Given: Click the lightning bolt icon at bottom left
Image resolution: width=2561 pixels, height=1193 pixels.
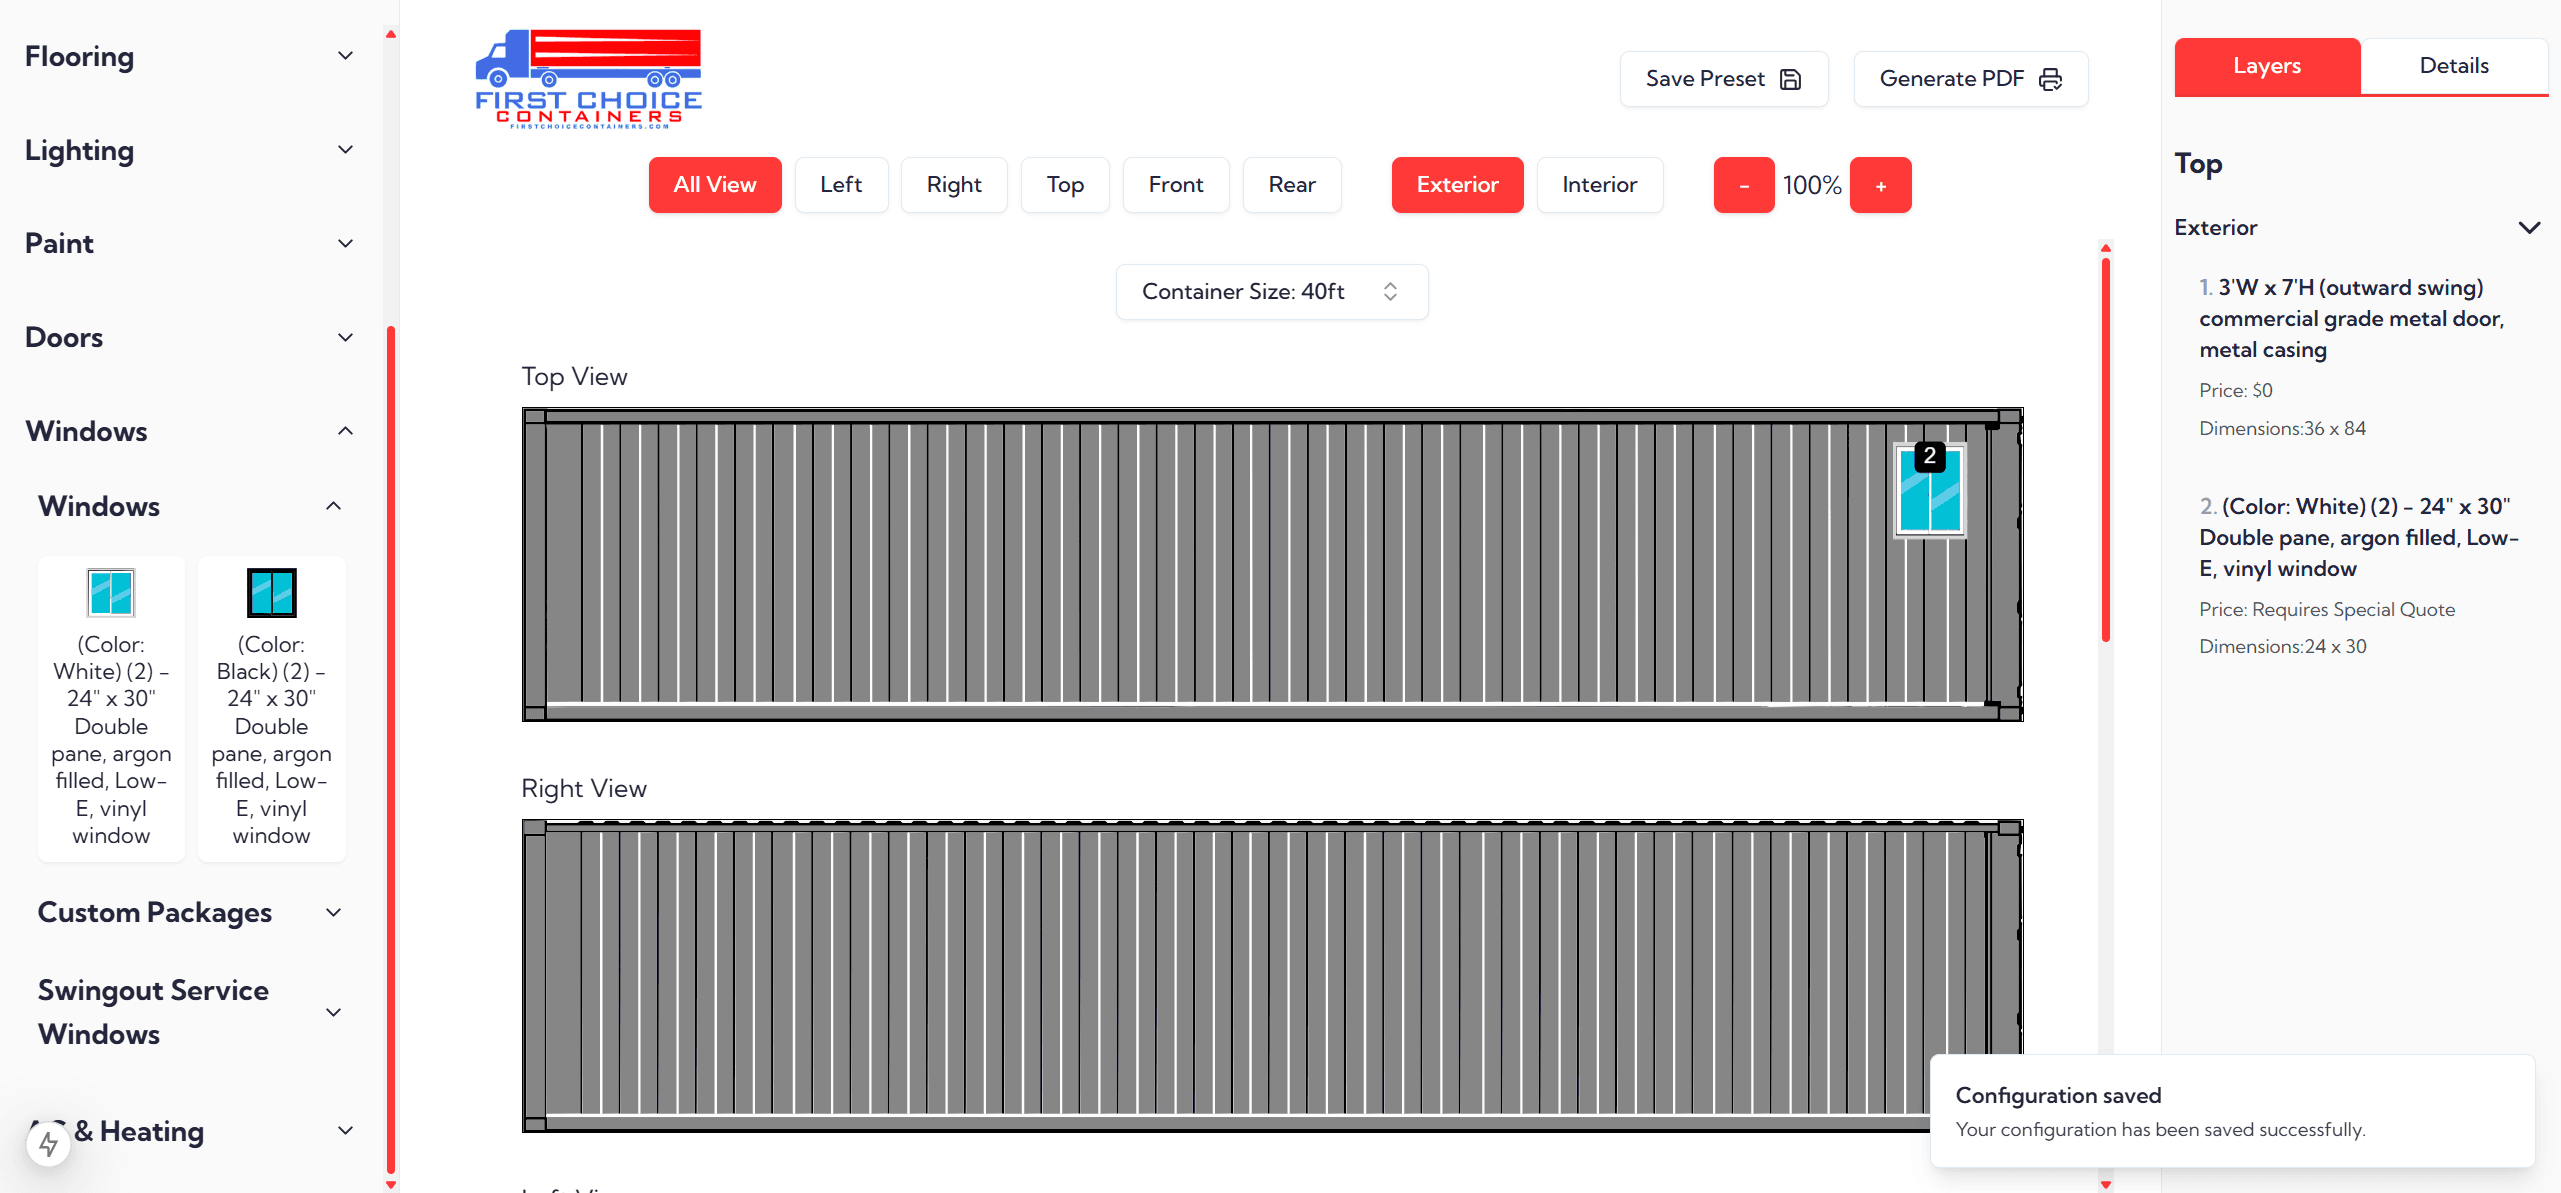Looking at the screenshot, I should tap(48, 1143).
